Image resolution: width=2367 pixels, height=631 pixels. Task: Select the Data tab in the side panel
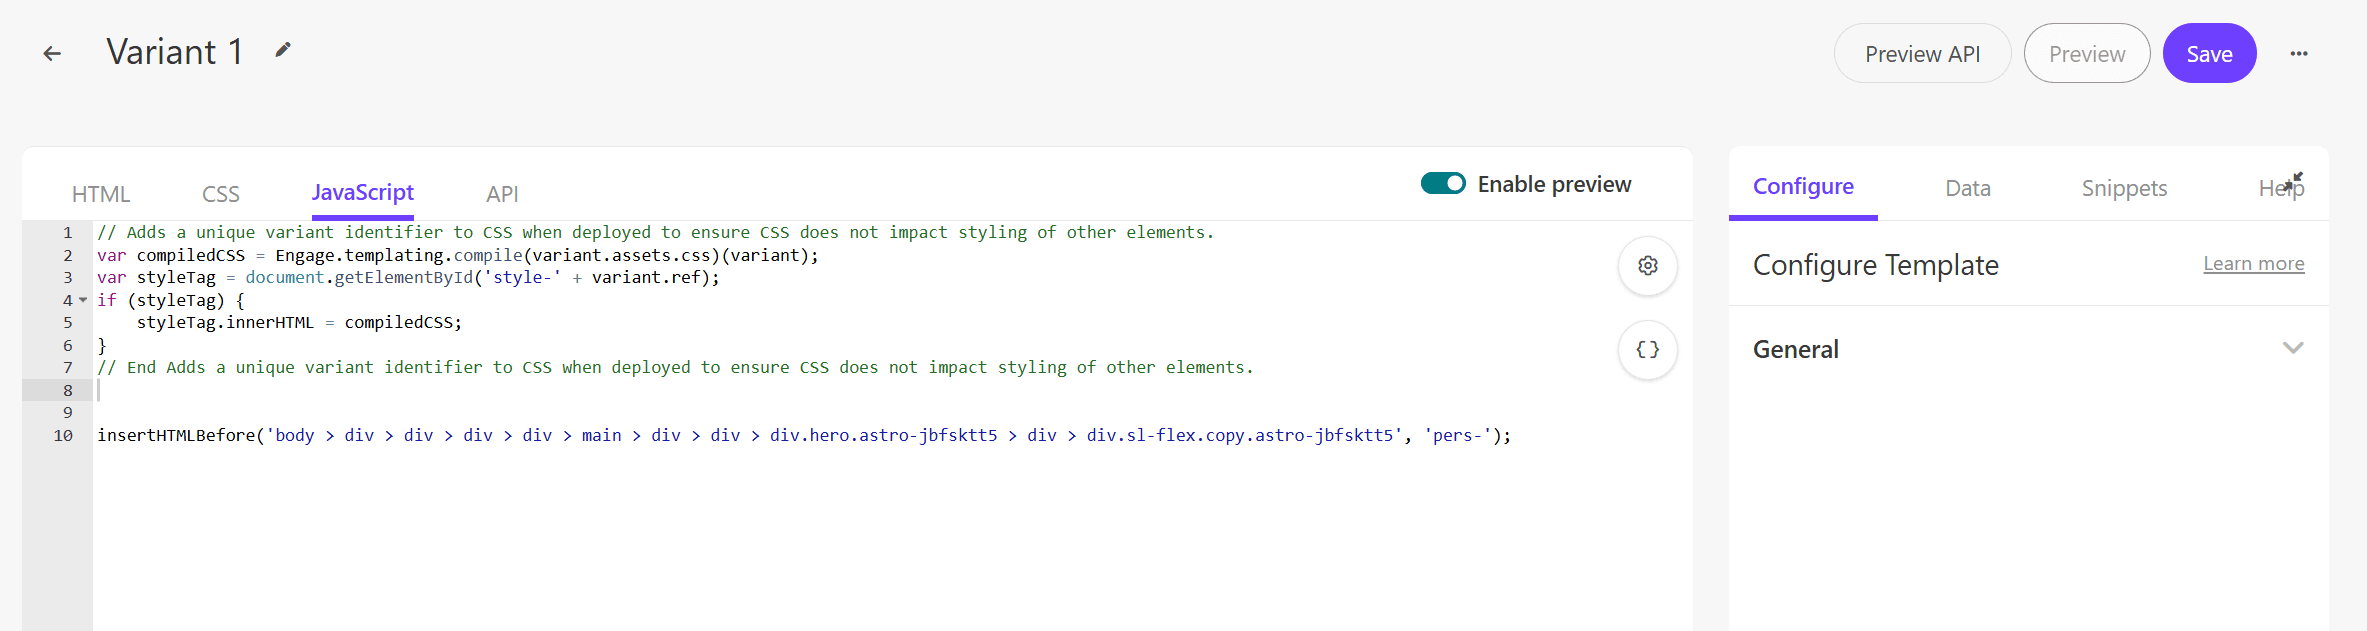click(x=1967, y=188)
